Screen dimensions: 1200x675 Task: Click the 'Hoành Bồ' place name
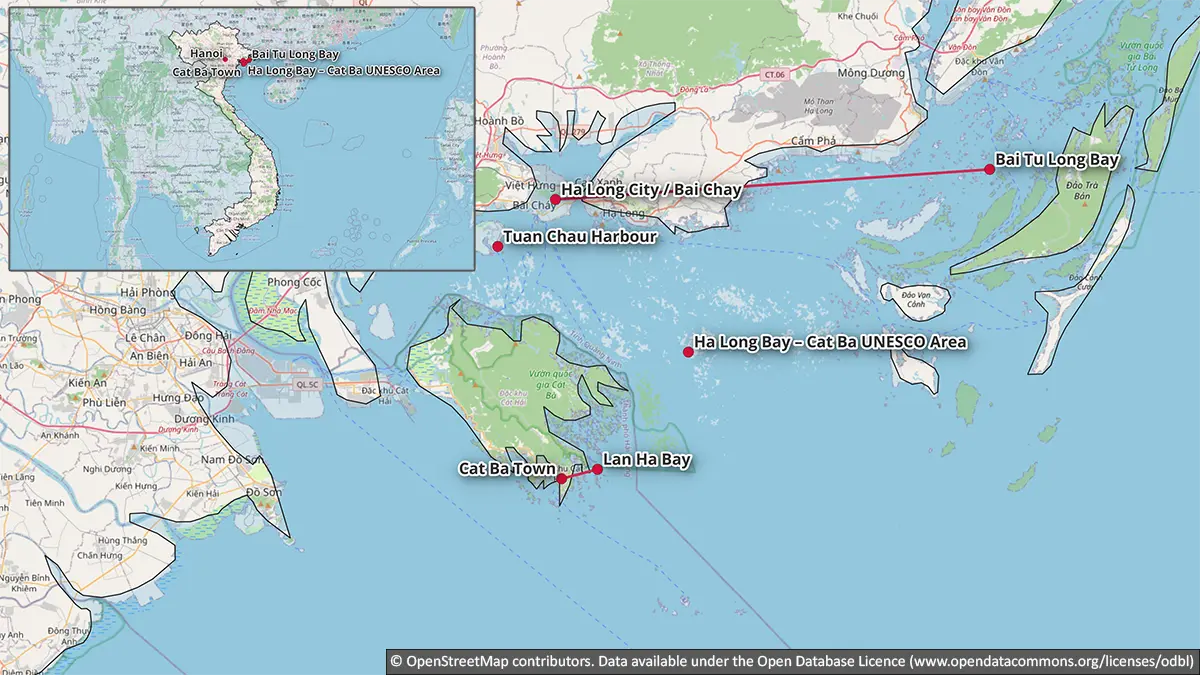coord(500,120)
